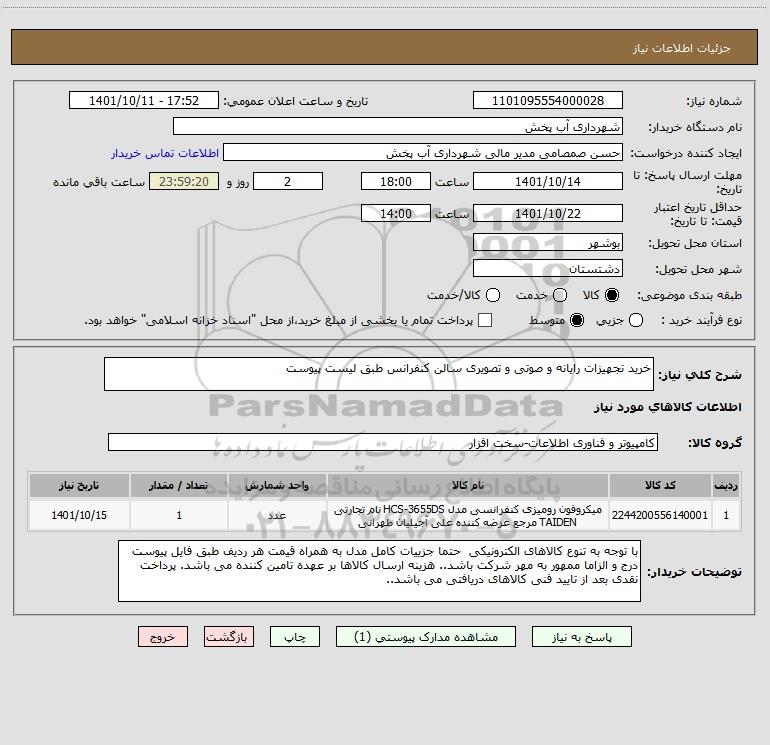Click page title جزئیات اطلاعات نیاز
This screenshot has height=745, width=770.
coord(682,48)
